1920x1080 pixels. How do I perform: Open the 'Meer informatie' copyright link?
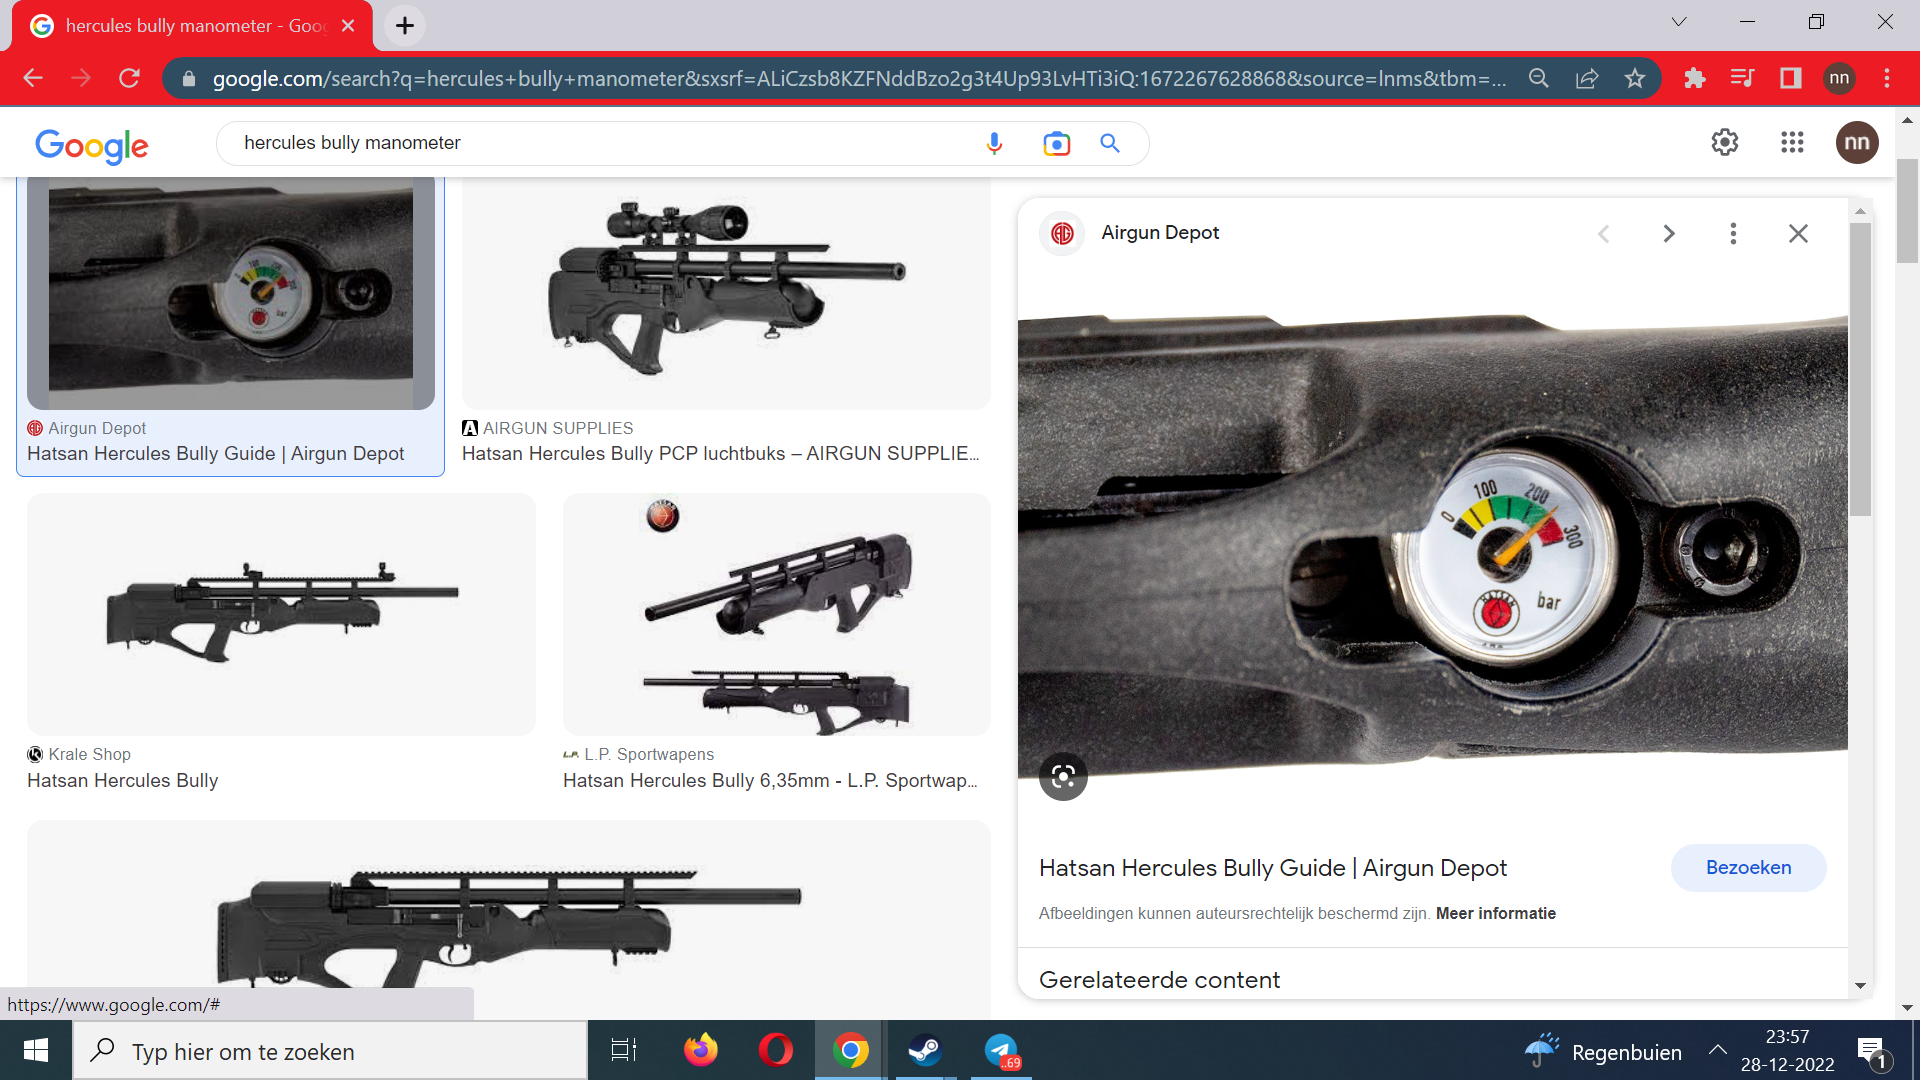pos(1495,914)
